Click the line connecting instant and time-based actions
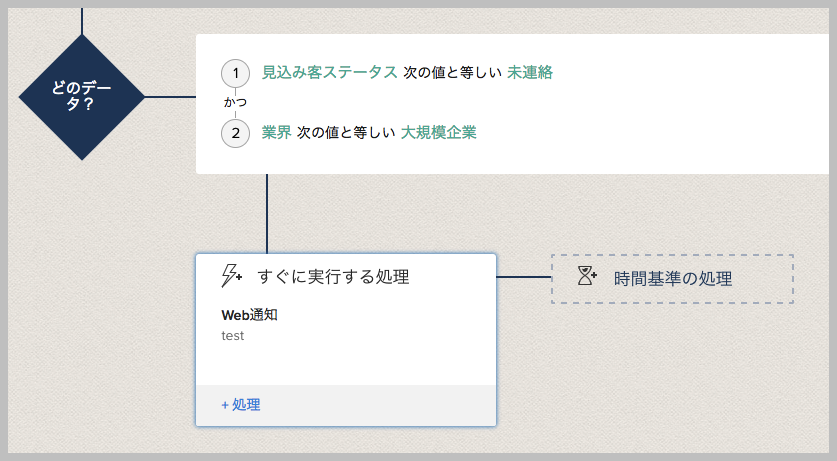Image resolution: width=837 pixels, height=461 pixels. pyautogui.click(x=524, y=277)
